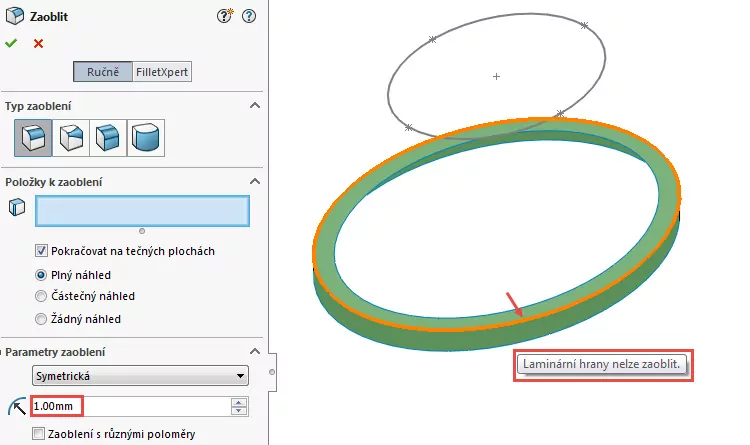Collapse Typ zaoblení section
Image resolution: width=750 pixels, height=445 pixels.
pos(255,105)
